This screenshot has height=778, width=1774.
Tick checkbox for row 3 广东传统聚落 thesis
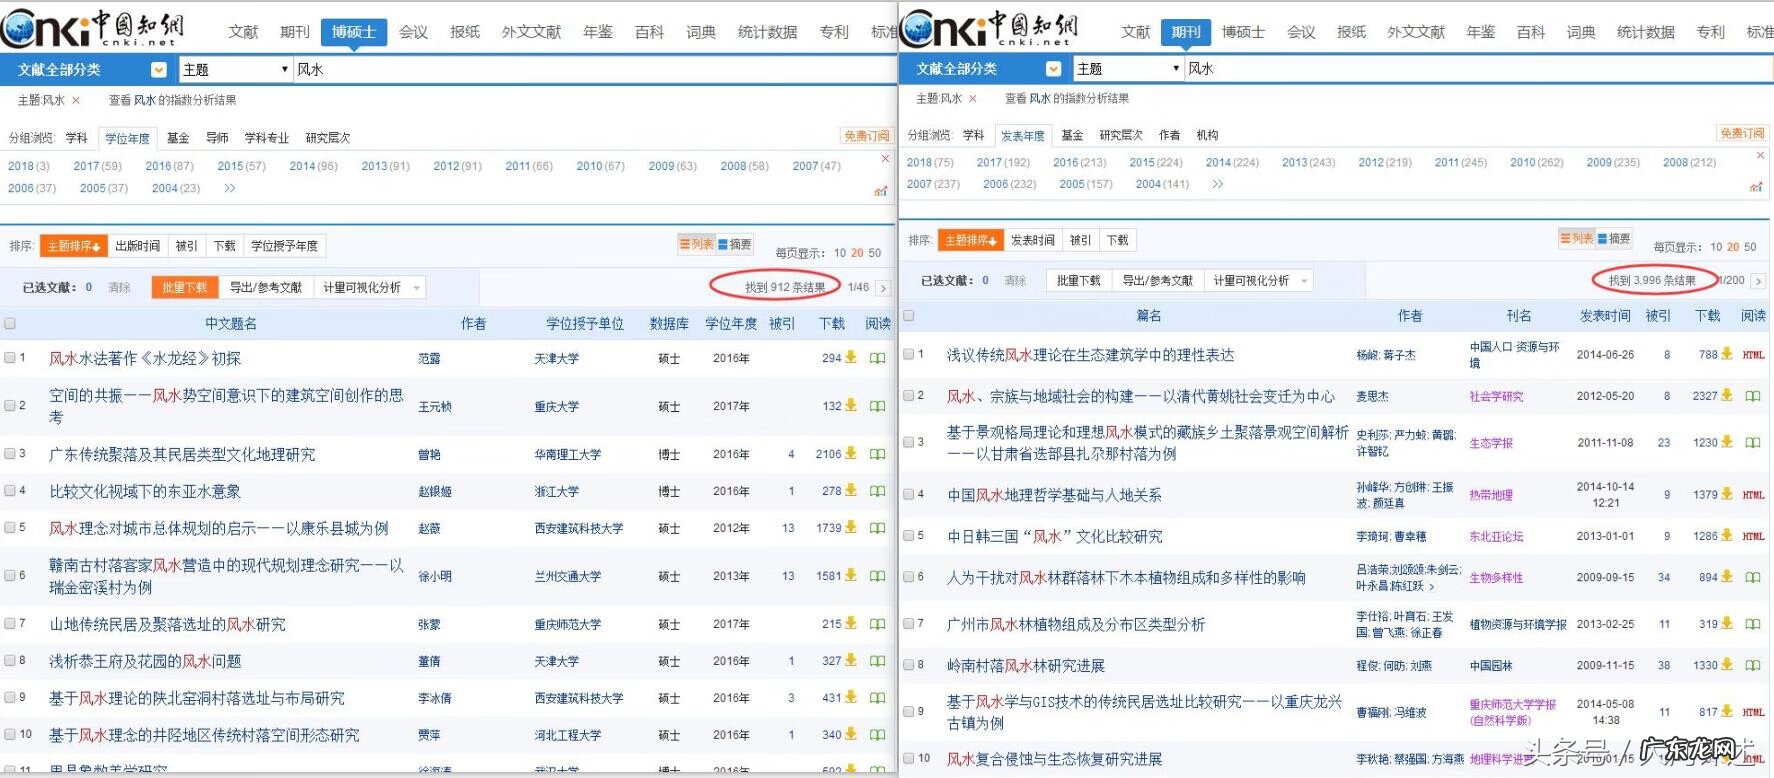pos(10,453)
